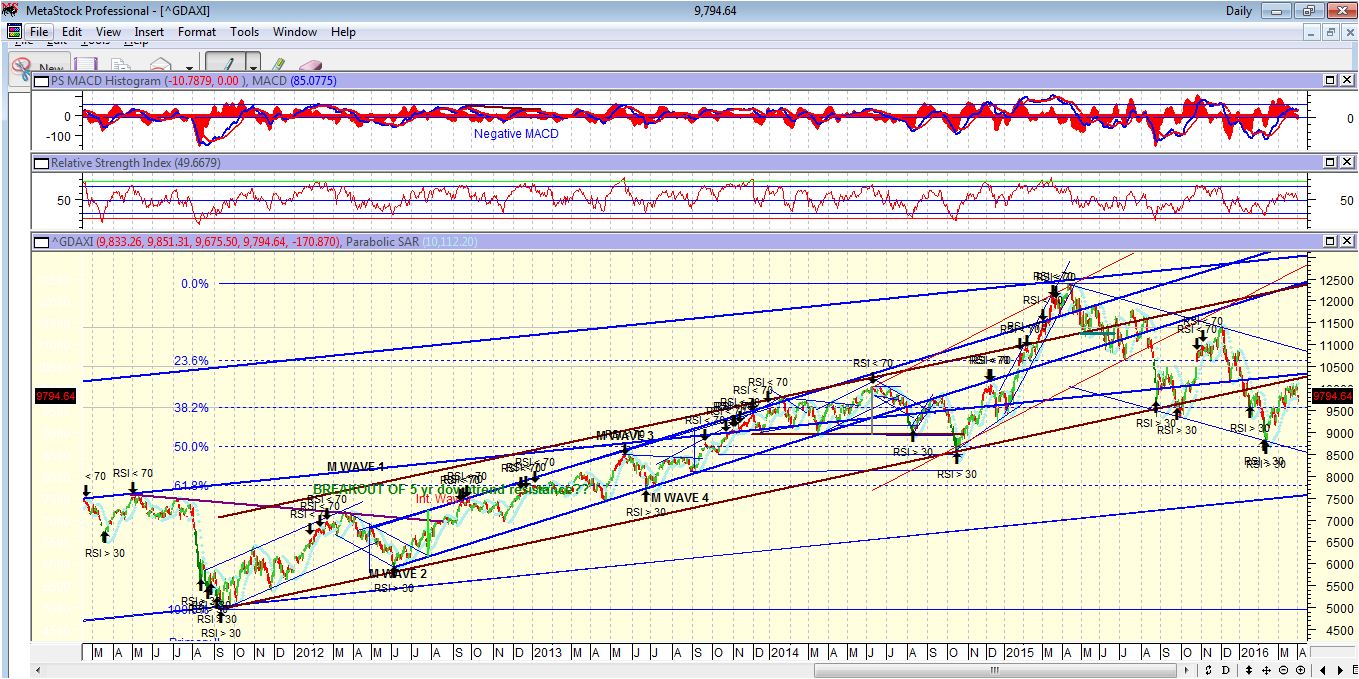Toggle the ^GDAXI chart panel checkbox
Viewport: 1359px width, 679px height.
[x=40, y=241]
